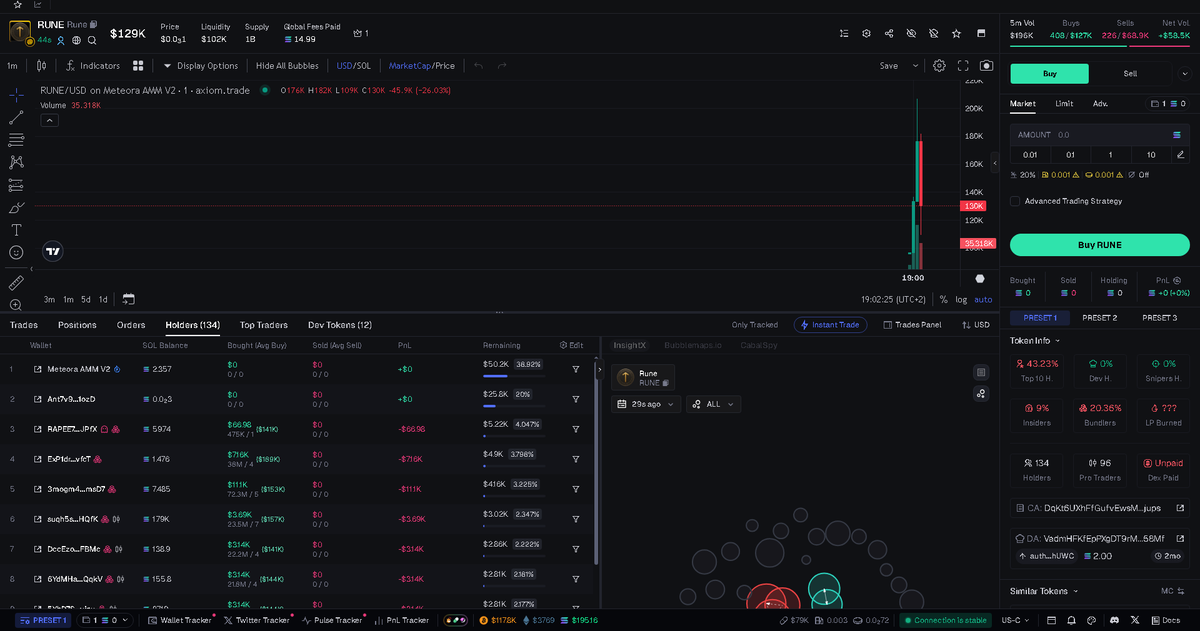Image resolution: width=1200 pixels, height=631 pixels.
Task: Take a chart snapshot with camera icon
Action: [x=987, y=66]
